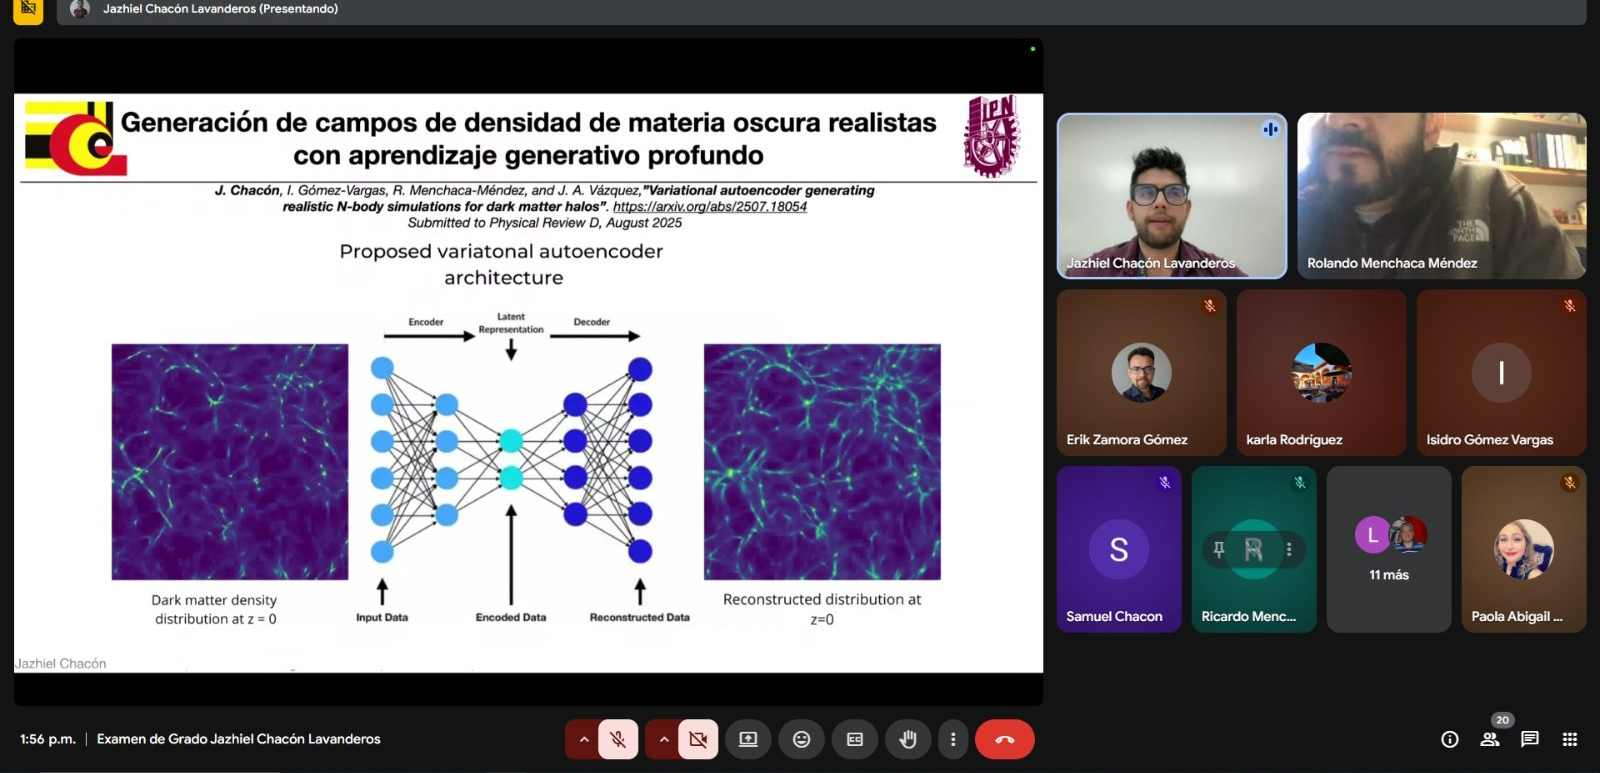Raise your hand in the meeting
Screen dimensions: 1600x773
[908, 740]
